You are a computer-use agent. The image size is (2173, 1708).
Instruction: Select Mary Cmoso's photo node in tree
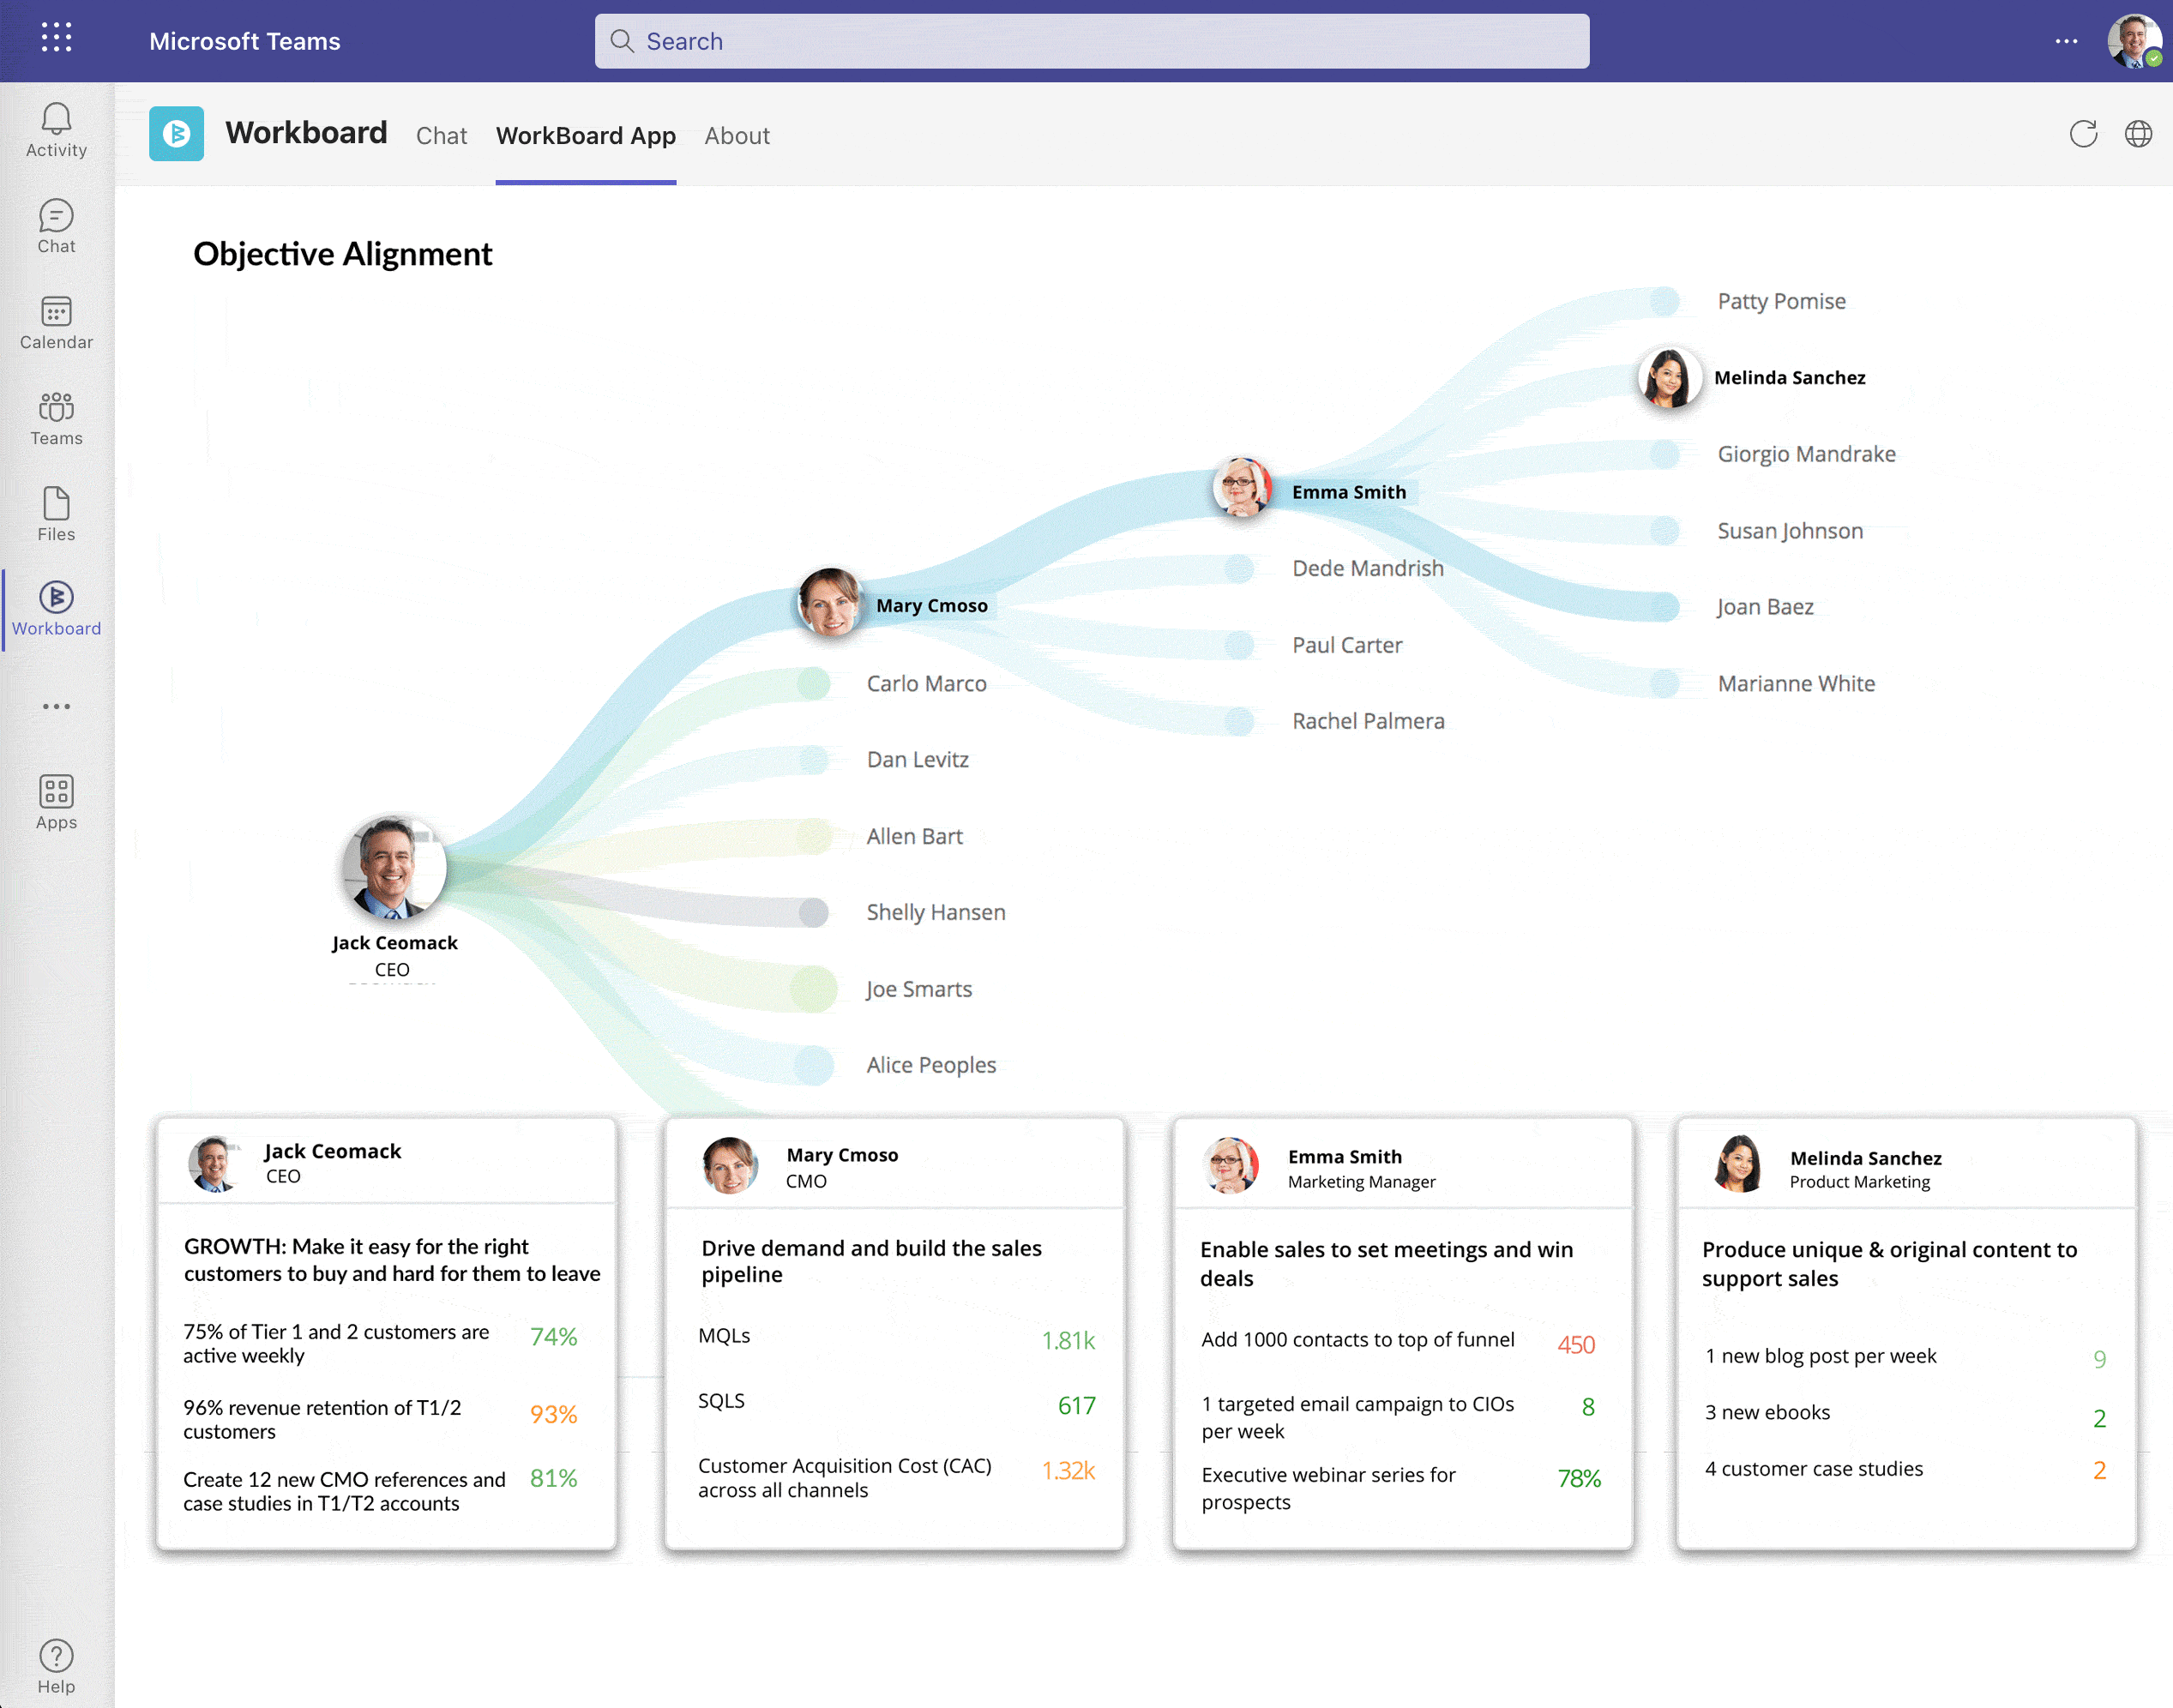click(829, 602)
